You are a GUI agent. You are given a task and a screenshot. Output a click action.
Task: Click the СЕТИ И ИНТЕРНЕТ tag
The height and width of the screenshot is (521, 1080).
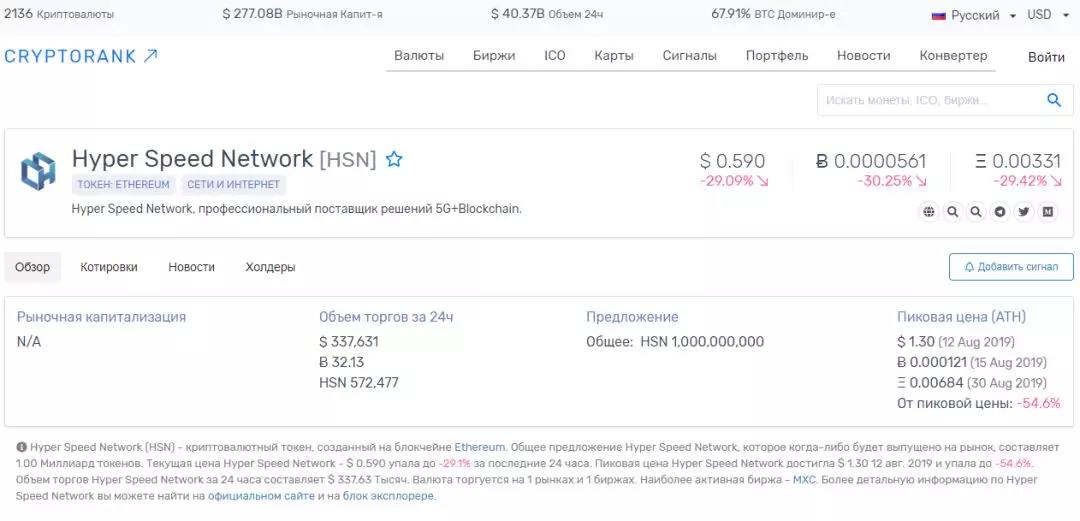coord(233,185)
